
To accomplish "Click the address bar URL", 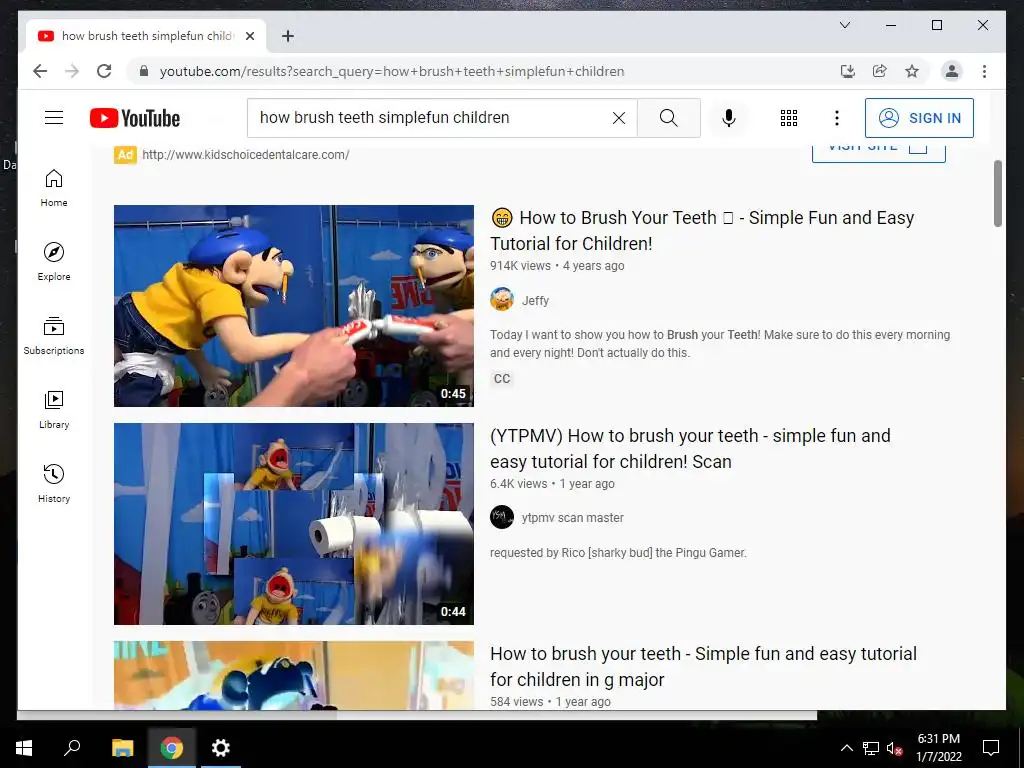I will (x=392, y=71).
